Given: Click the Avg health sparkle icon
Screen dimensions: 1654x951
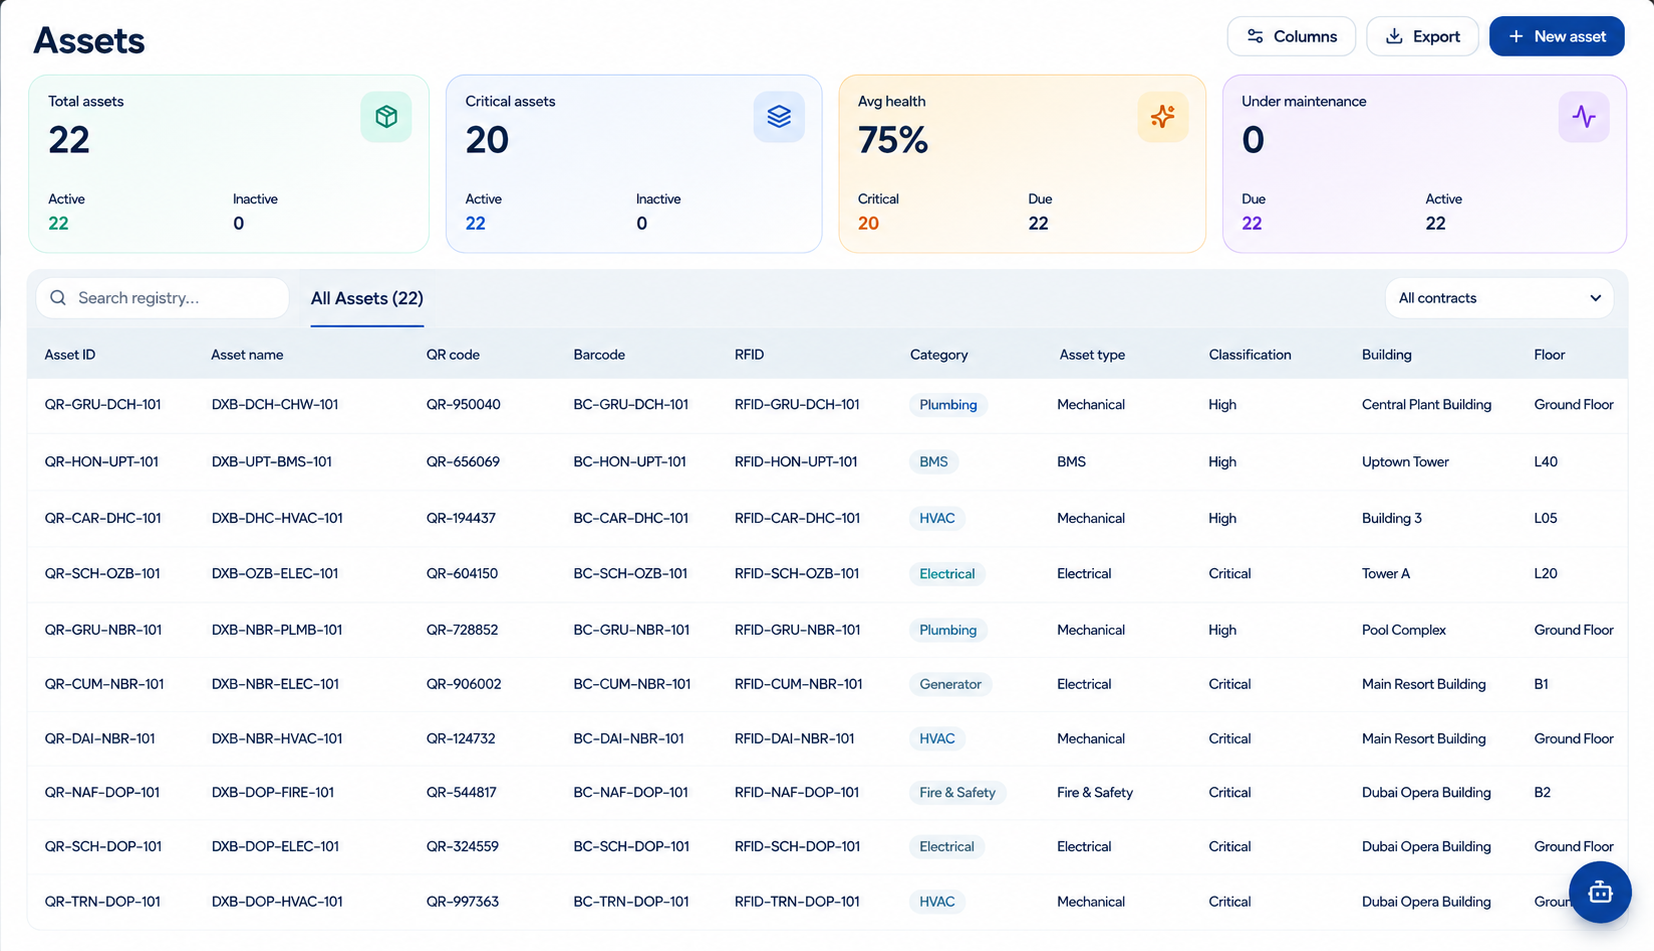Looking at the screenshot, I should 1163,117.
